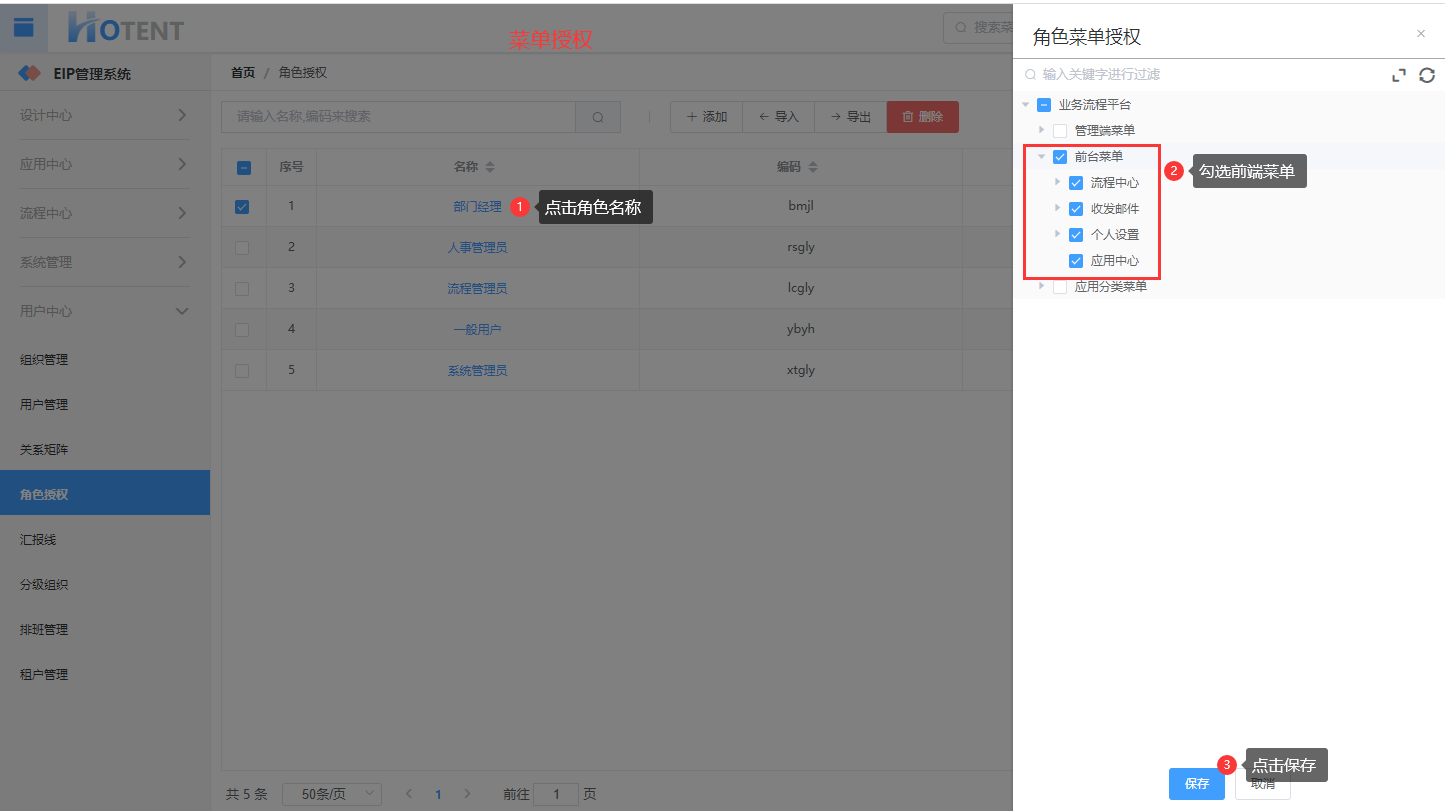Open the 系统管理员 role link
This screenshot has height=811, width=1445.
(477, 371)
